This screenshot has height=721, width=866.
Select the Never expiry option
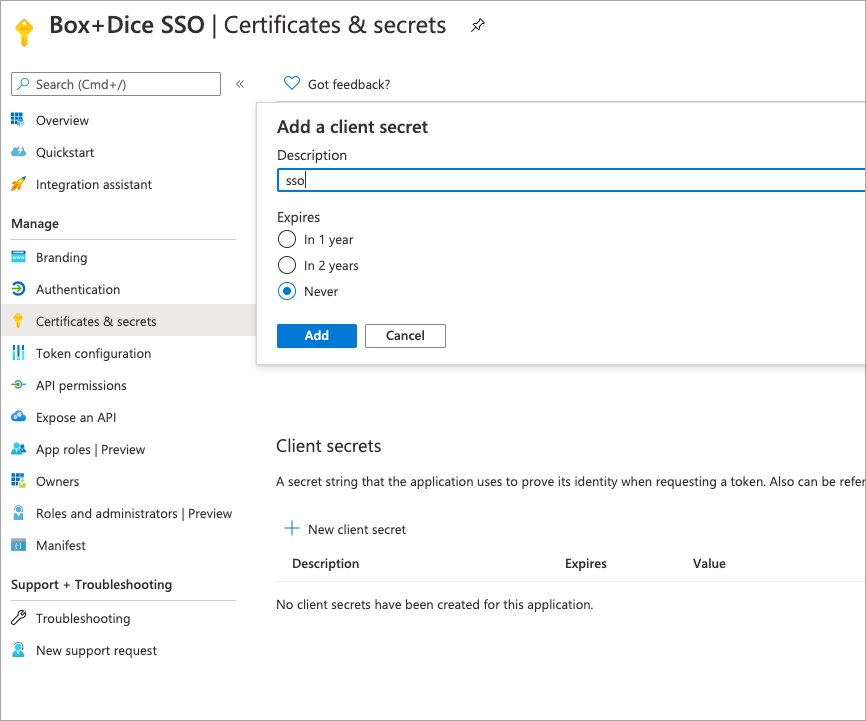287,291
